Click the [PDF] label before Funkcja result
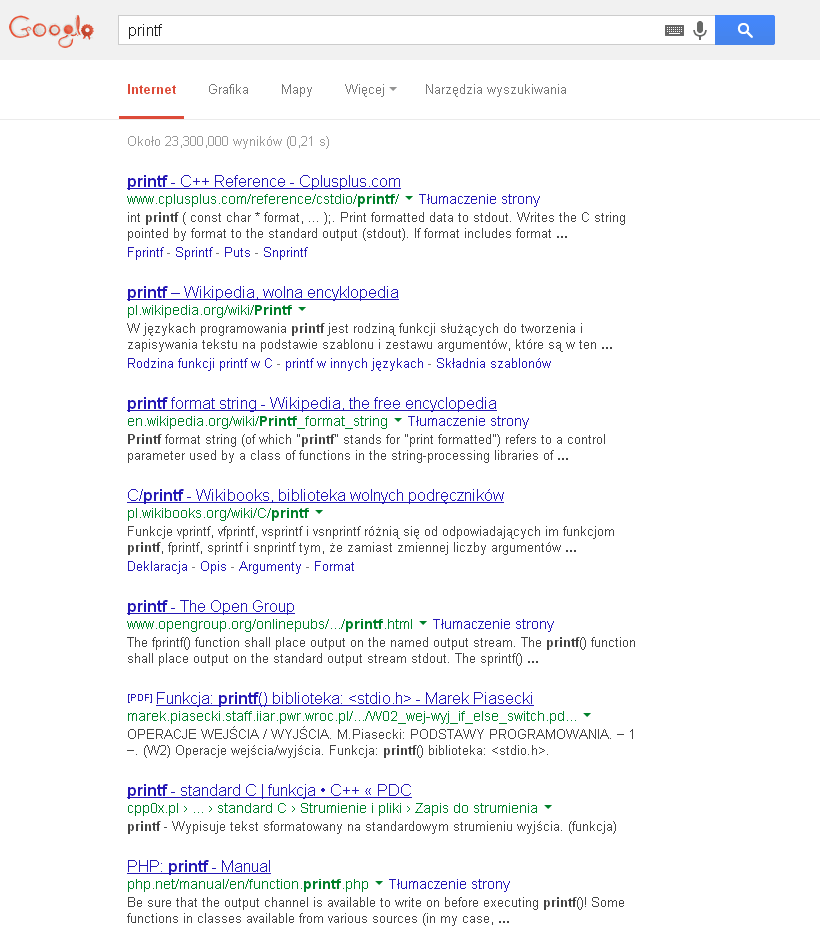Screen dimensions: 820x934 140,698
